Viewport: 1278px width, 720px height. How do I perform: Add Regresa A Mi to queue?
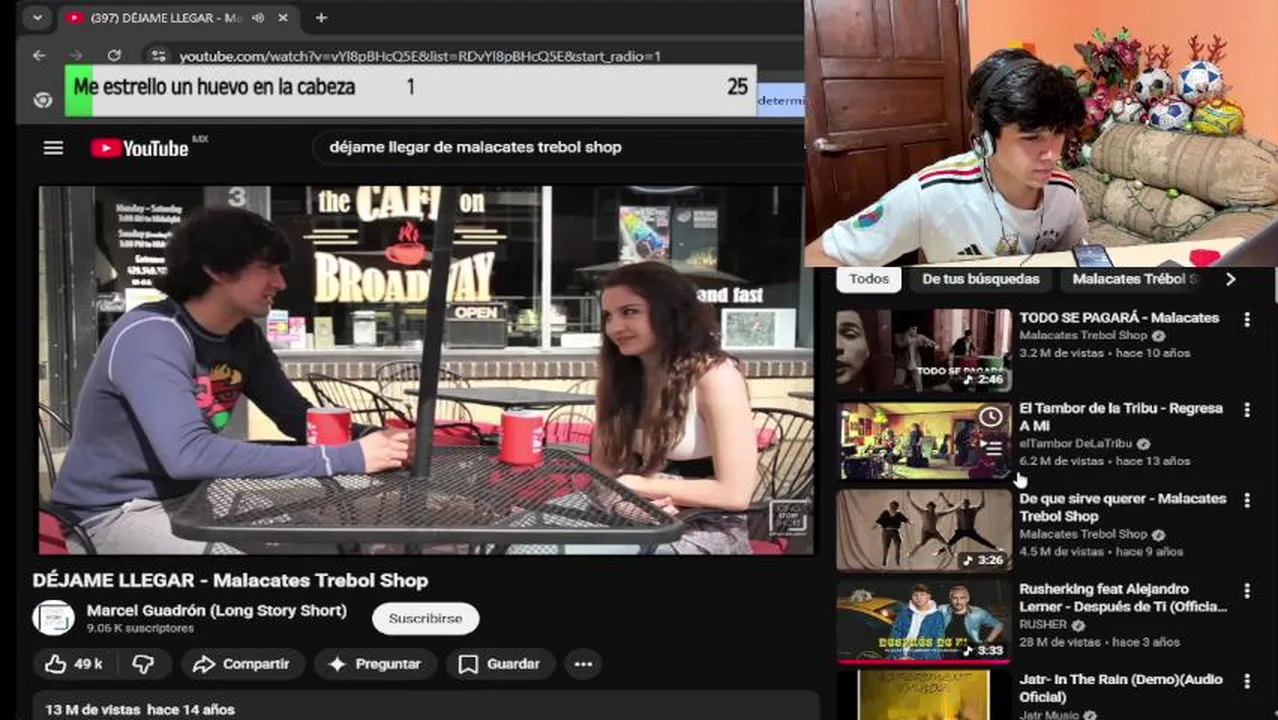pos(991,448)
